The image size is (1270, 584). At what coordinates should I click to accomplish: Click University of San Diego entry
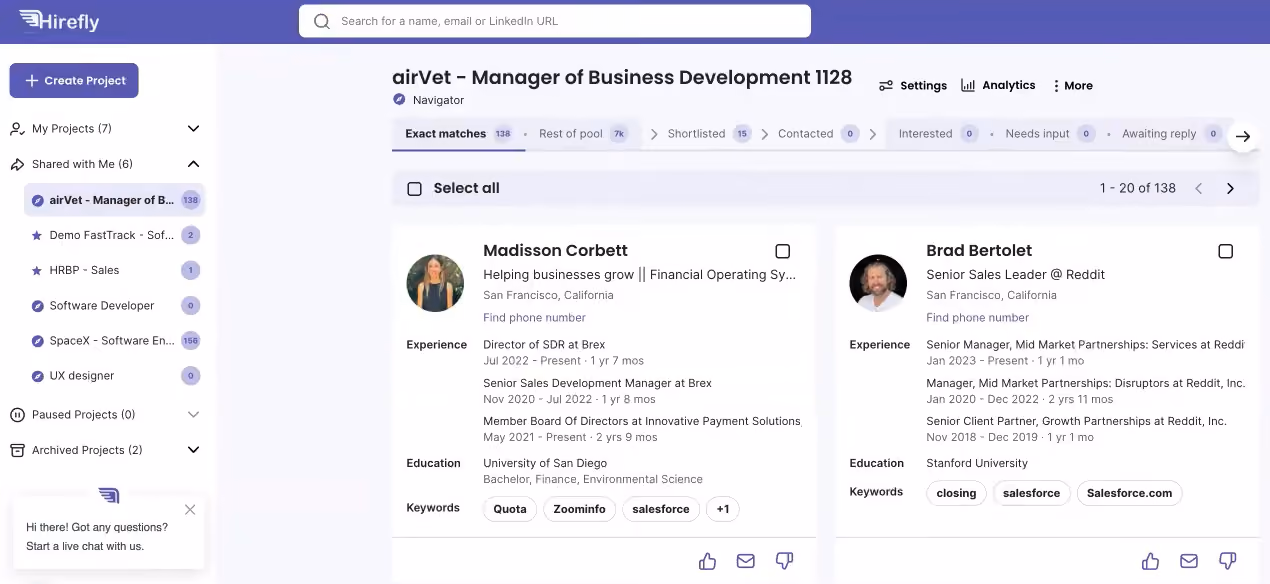tap(545, 464)
